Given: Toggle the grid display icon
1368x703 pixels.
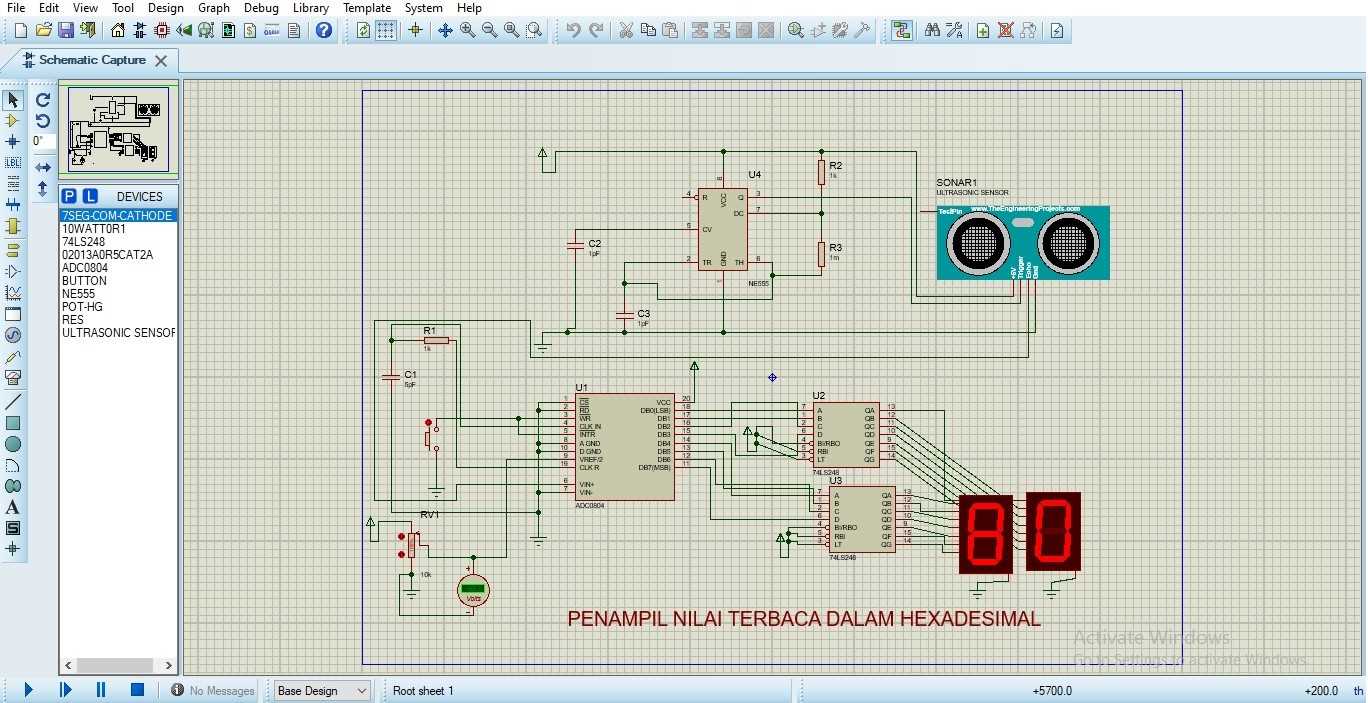Looking at the screenshot, I should click(386, 30).
